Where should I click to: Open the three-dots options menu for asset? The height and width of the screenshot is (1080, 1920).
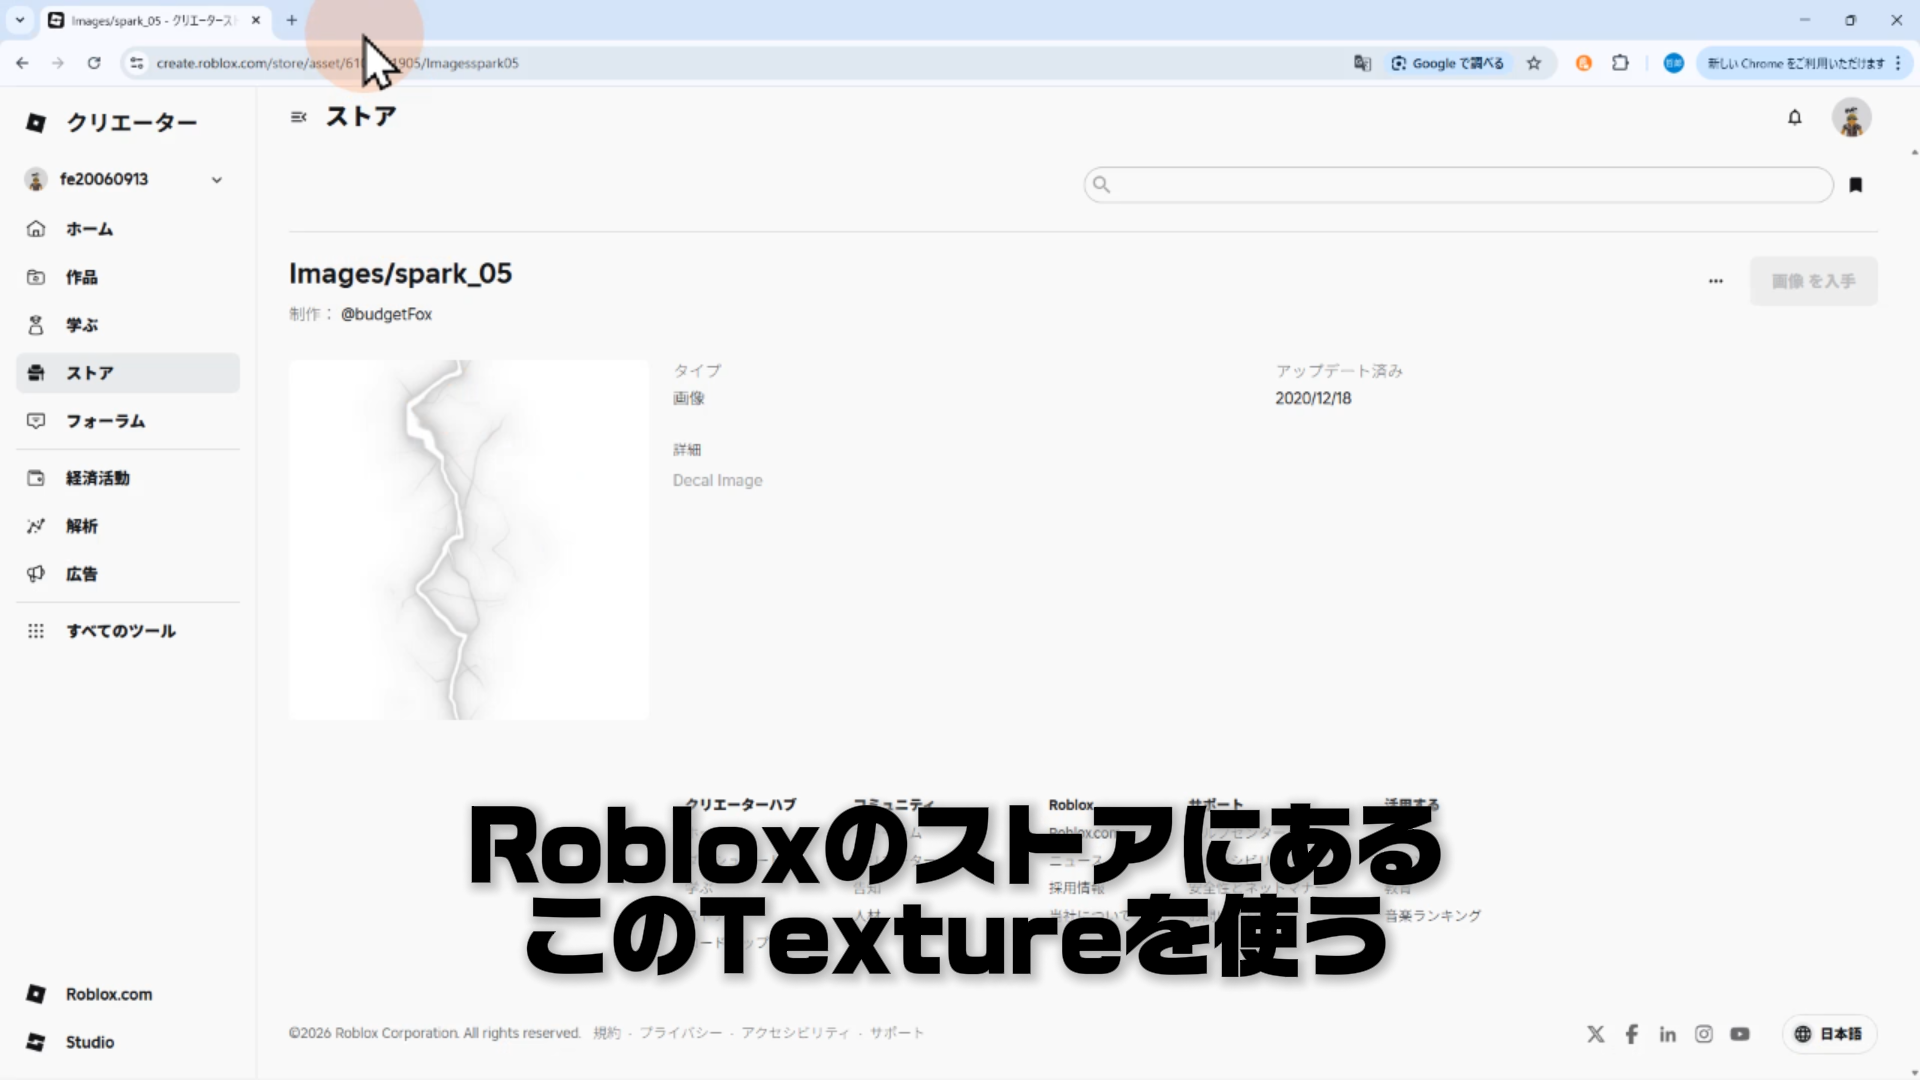point(1716,281)
